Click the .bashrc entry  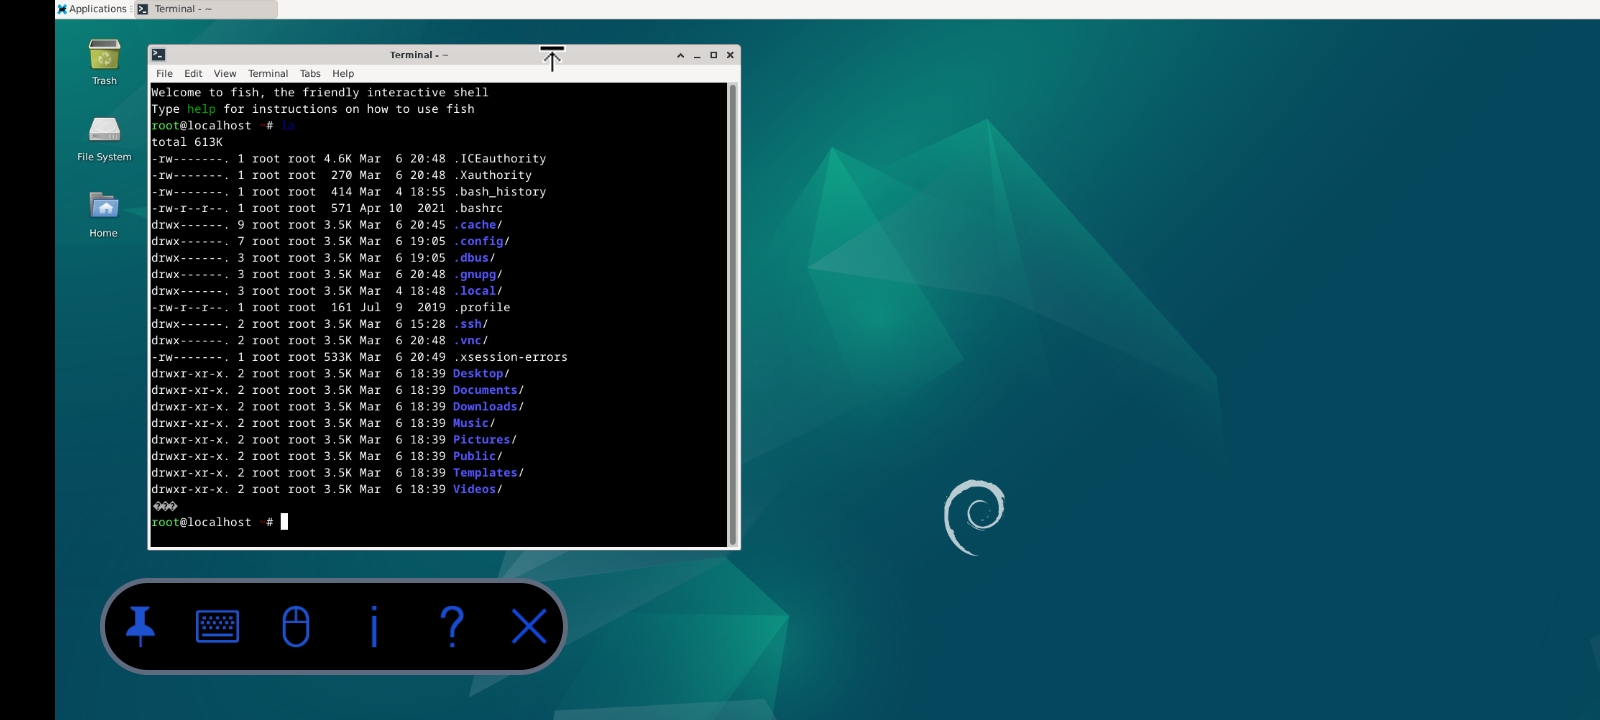tap(478, 208)
